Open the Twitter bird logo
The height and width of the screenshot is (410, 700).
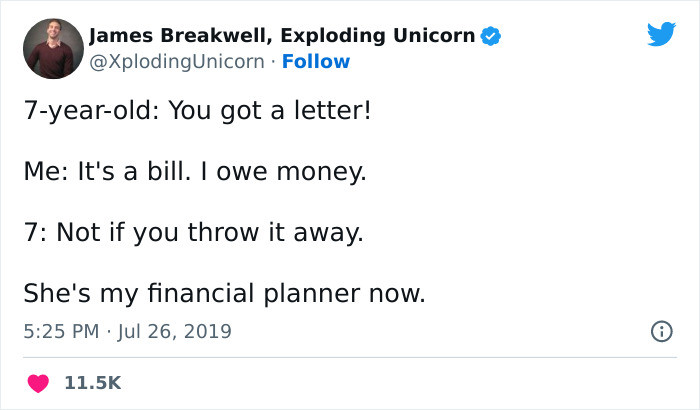pos(661,35)
